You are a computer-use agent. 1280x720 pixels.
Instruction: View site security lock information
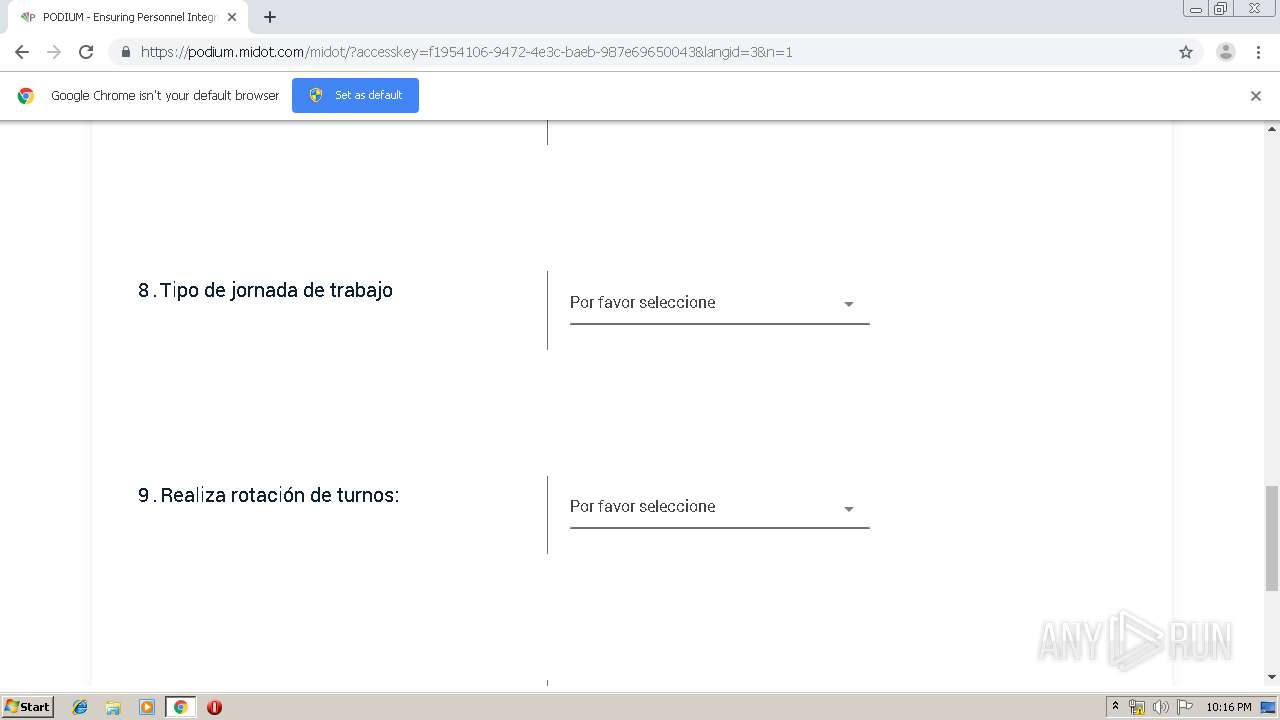[x=126, y=52]
